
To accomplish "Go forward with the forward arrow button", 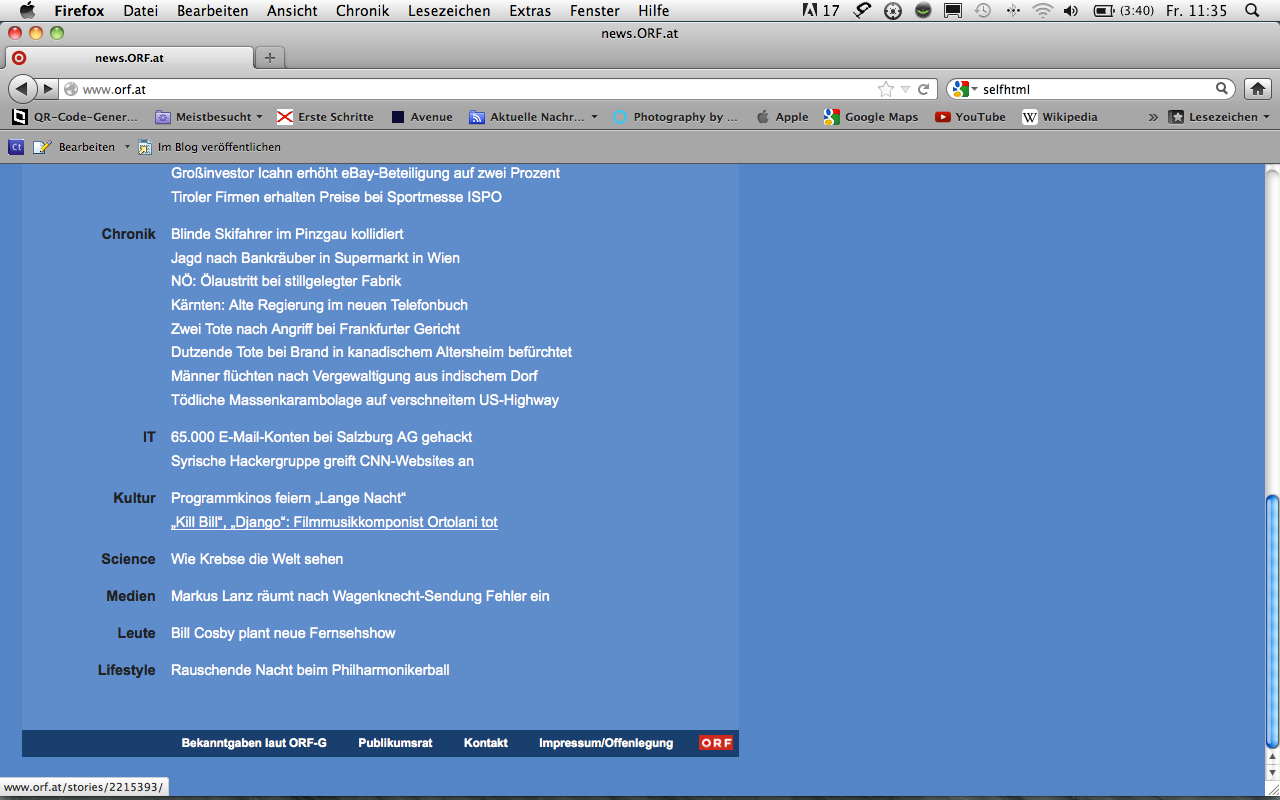I will (47, 89).
